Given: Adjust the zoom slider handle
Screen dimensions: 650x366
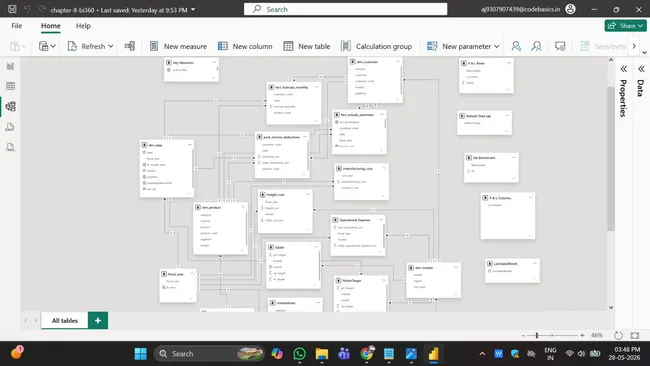Looking at the screenshot, I should pos(537,335).
